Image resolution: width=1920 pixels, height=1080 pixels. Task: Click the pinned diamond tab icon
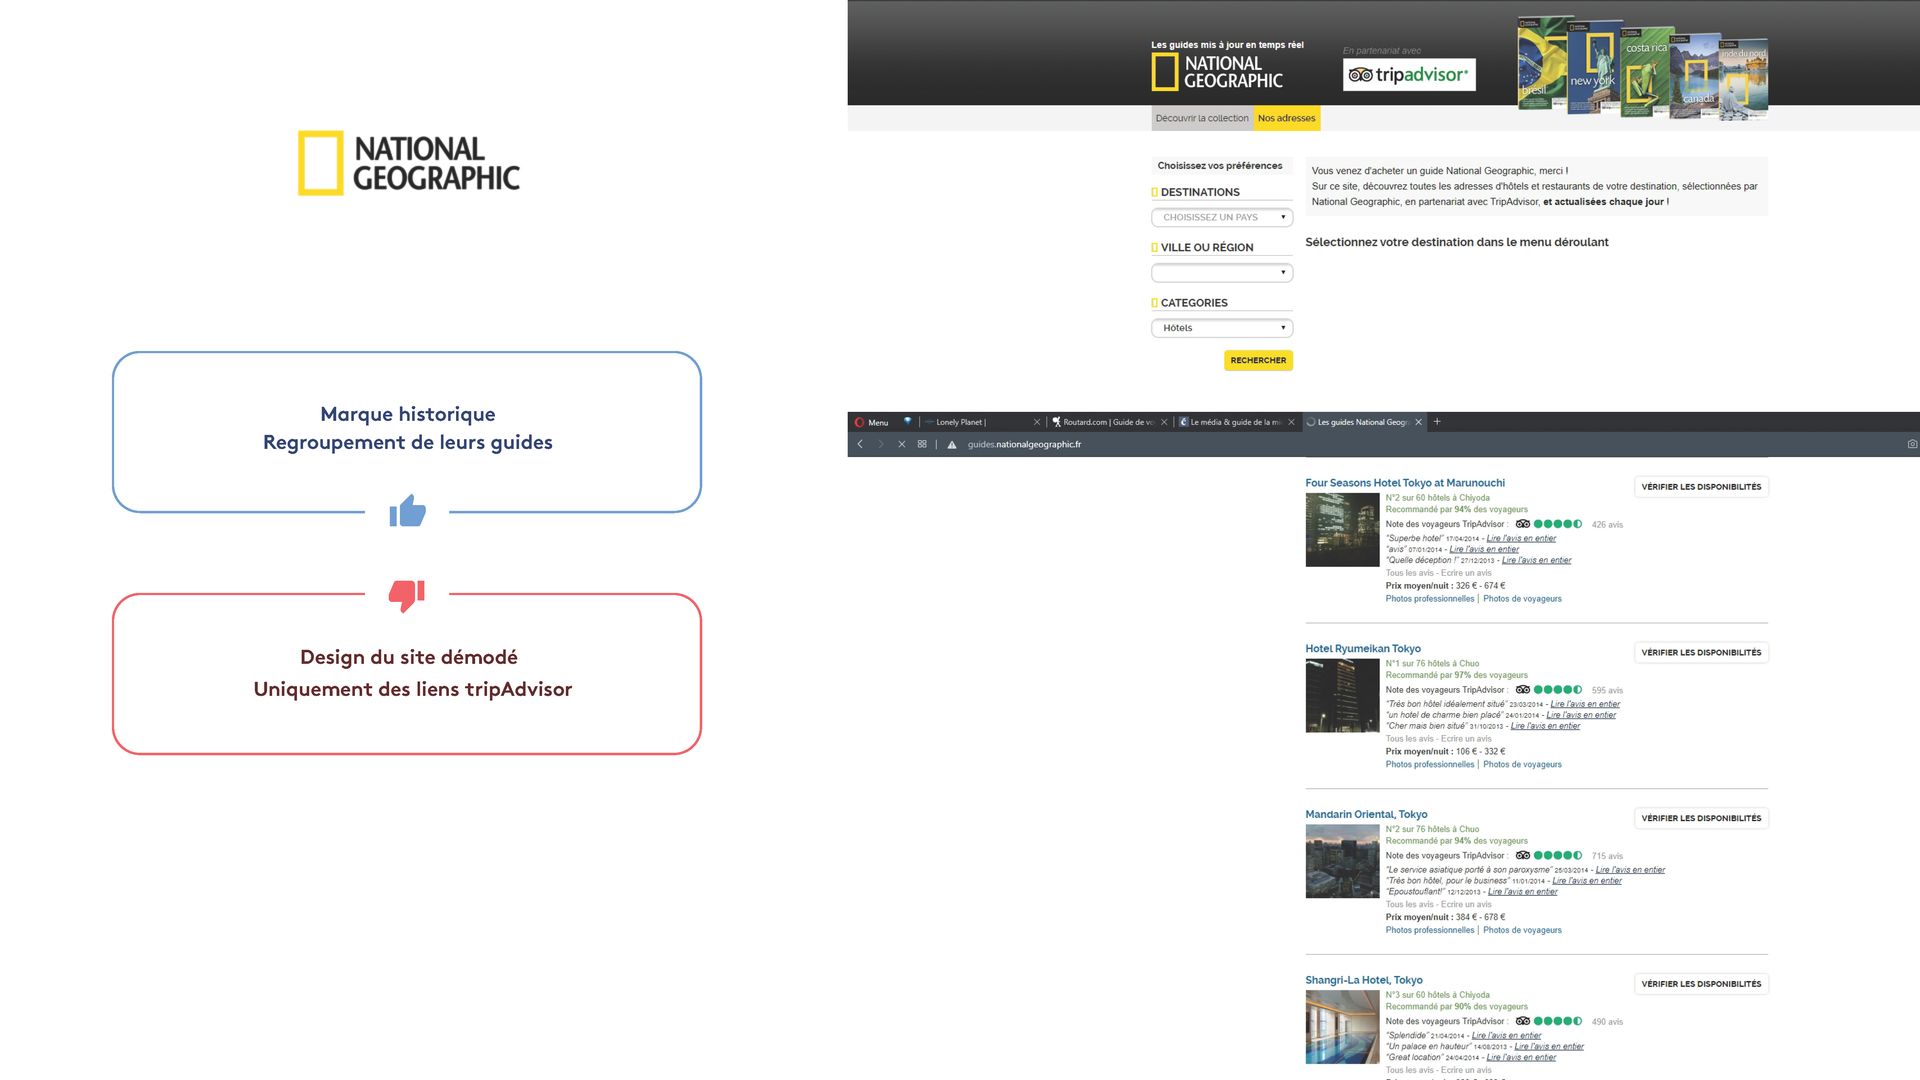[x=907, y=422]
